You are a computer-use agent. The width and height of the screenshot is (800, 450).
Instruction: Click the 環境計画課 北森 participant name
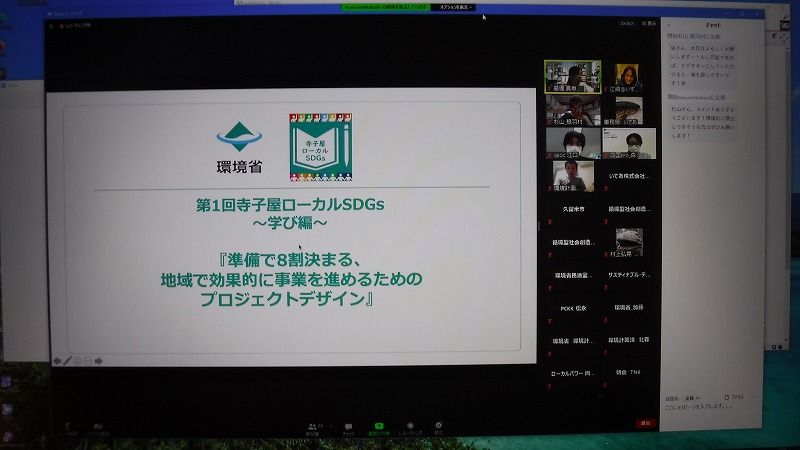click(x=629, y=339)
